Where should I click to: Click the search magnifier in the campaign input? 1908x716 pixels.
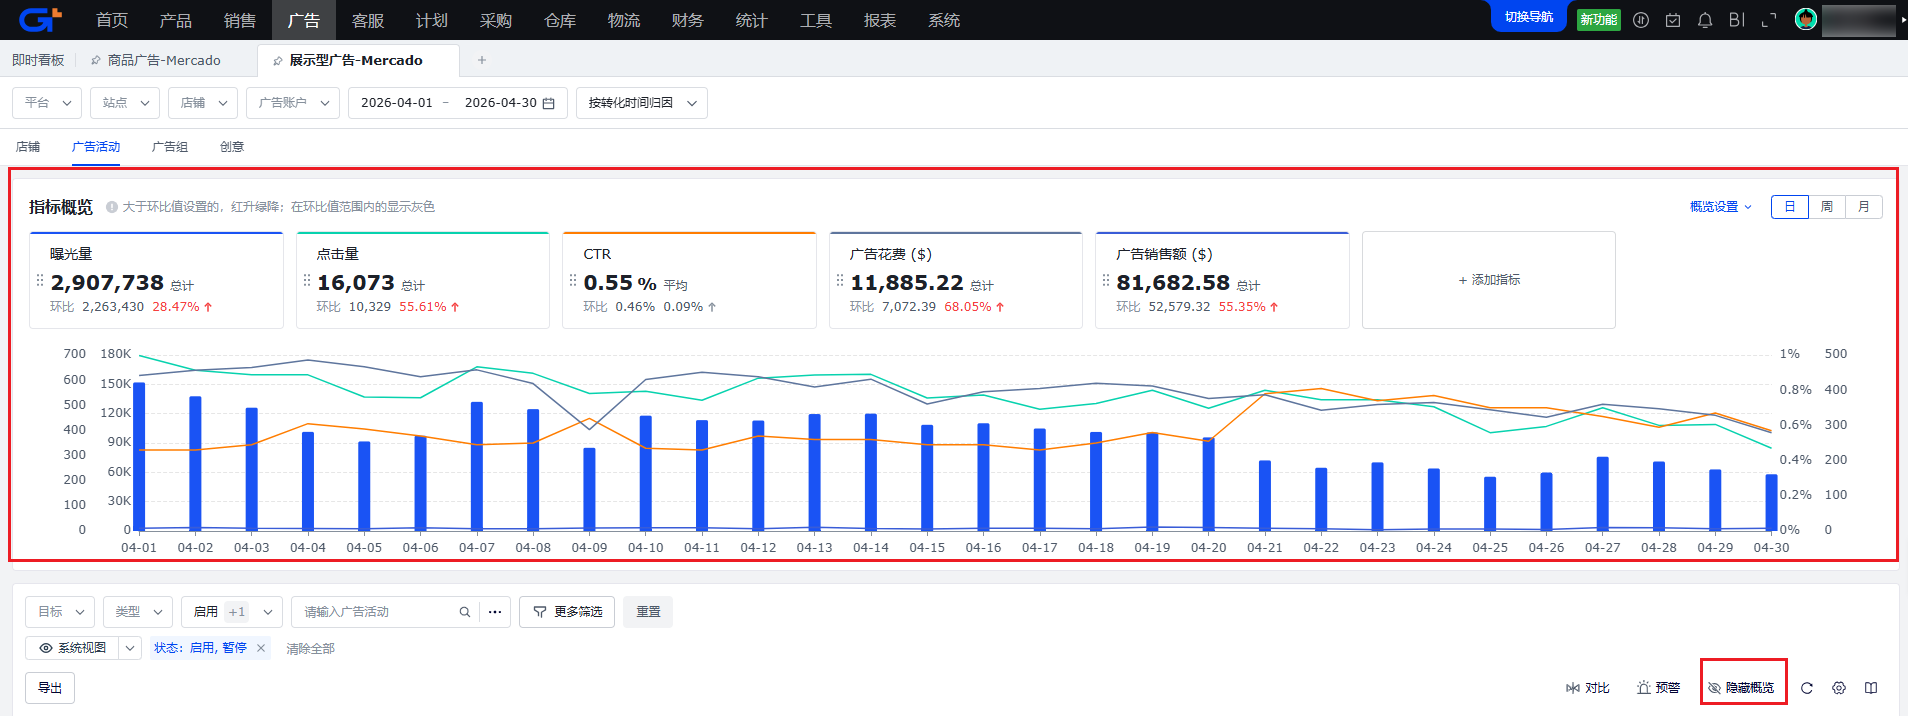(x=465, y=612)
